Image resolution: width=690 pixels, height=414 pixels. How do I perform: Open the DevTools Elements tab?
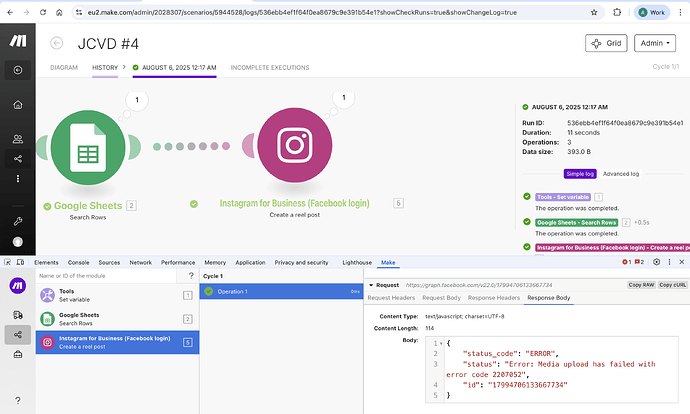[x=46, y=263]
